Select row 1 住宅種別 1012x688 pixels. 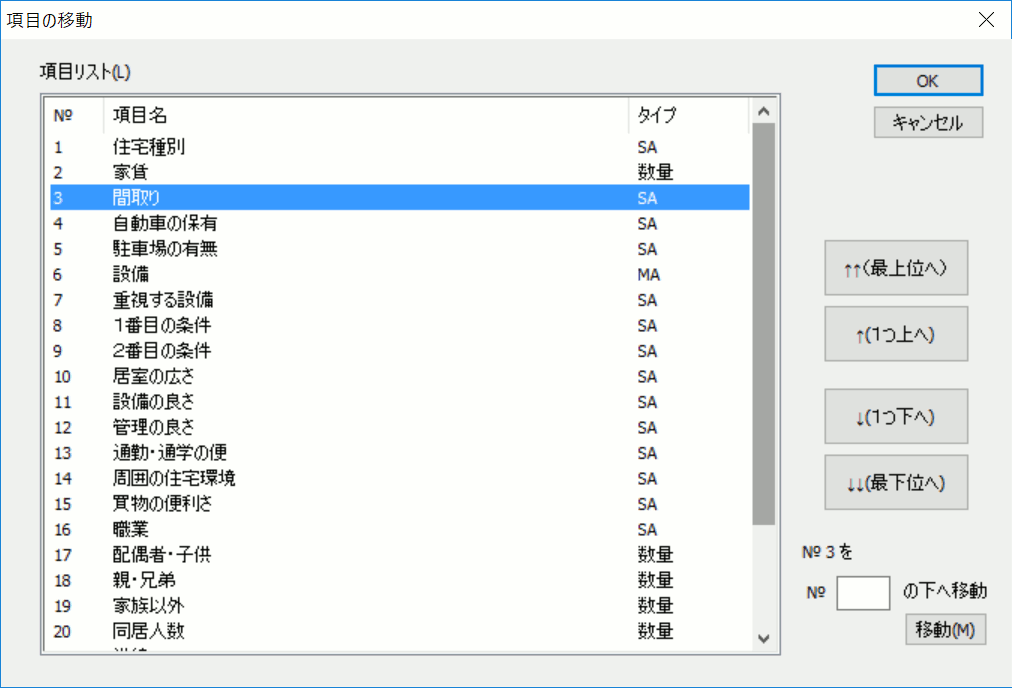pyautogui.click(x=400, y=147)
